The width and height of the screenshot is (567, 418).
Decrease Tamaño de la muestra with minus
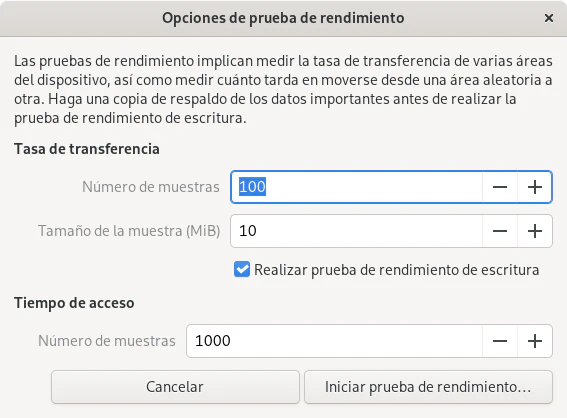500,231
